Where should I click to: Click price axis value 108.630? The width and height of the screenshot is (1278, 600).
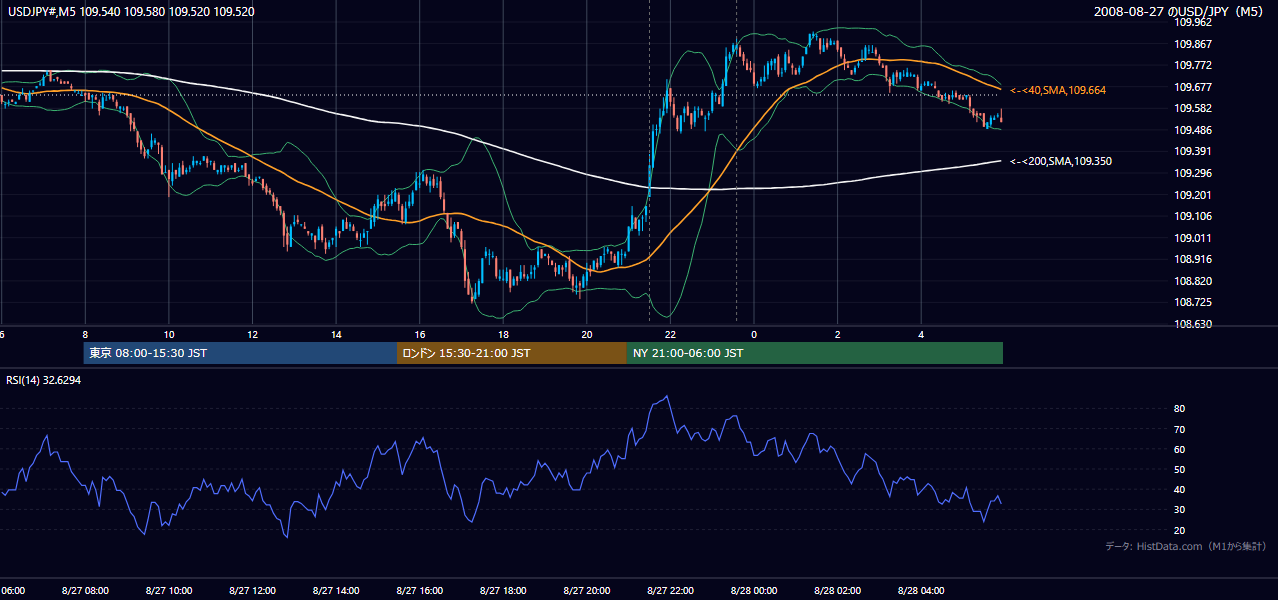click(x=1191, y=324)
